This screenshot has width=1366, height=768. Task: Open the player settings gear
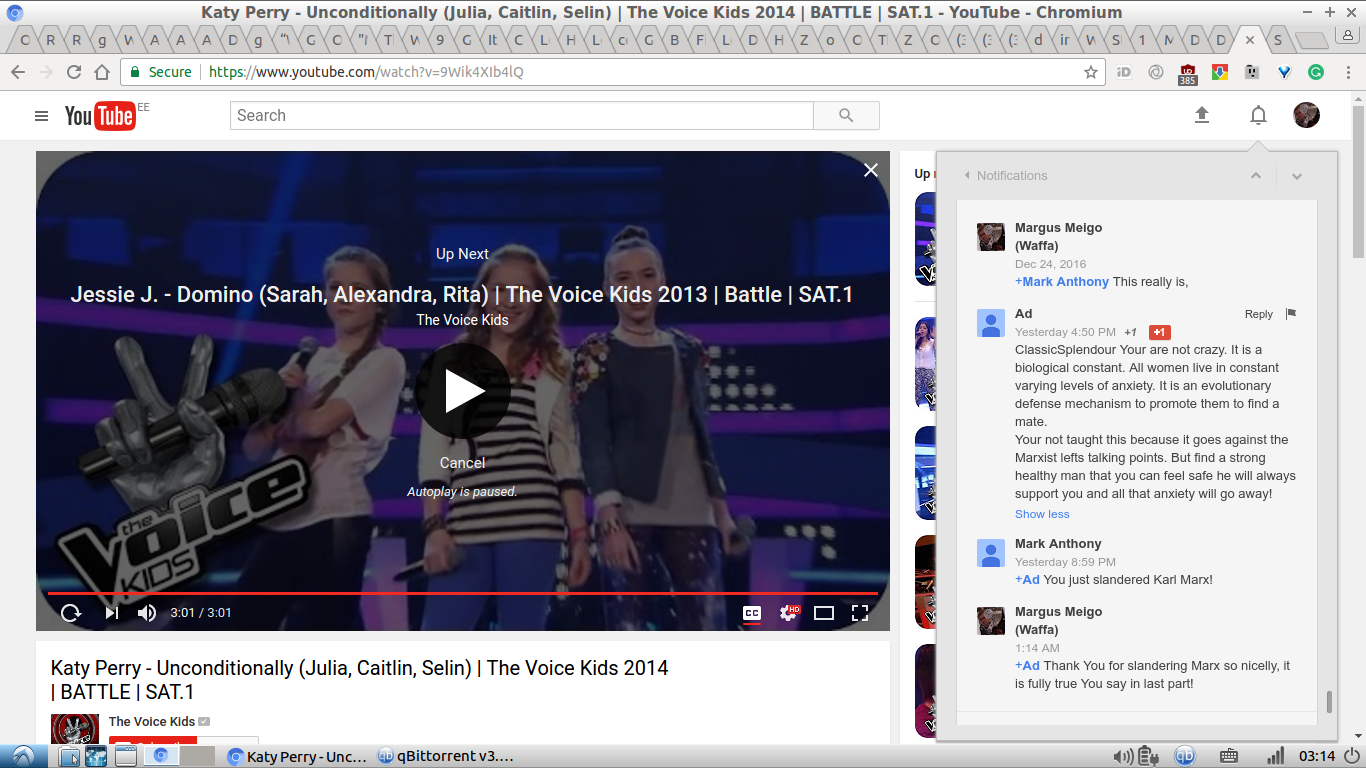point(789,613)
